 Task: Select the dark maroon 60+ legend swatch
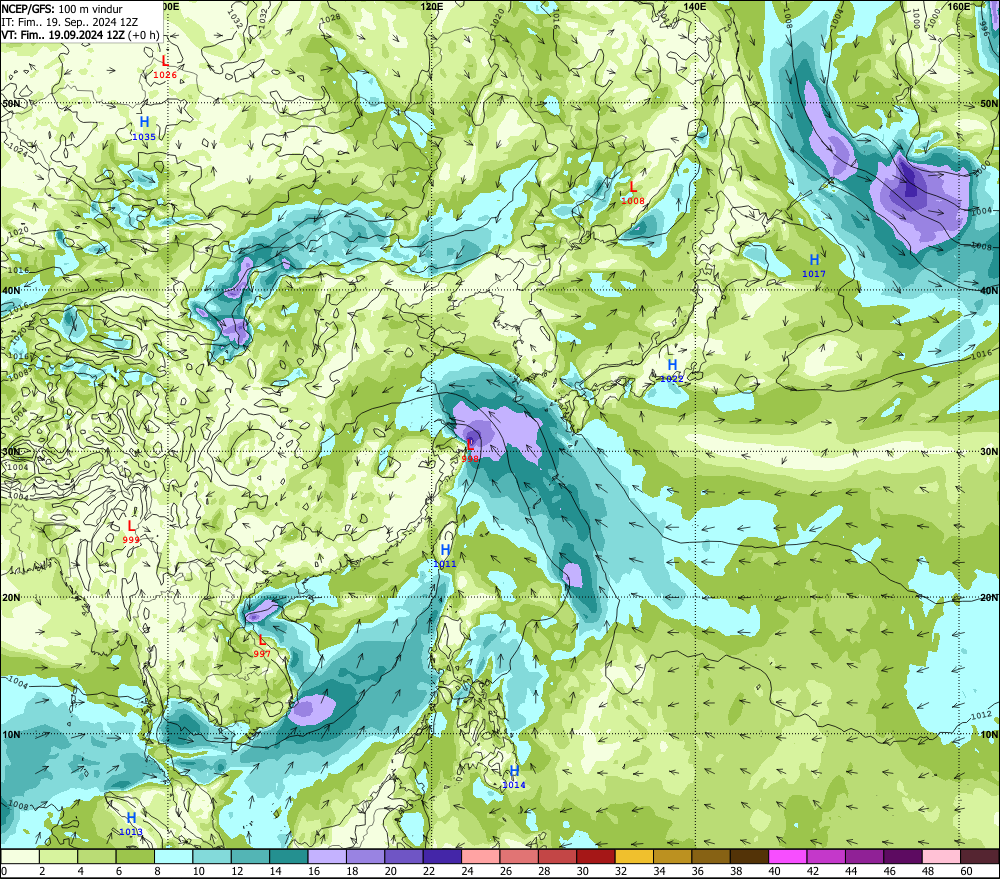979,856
